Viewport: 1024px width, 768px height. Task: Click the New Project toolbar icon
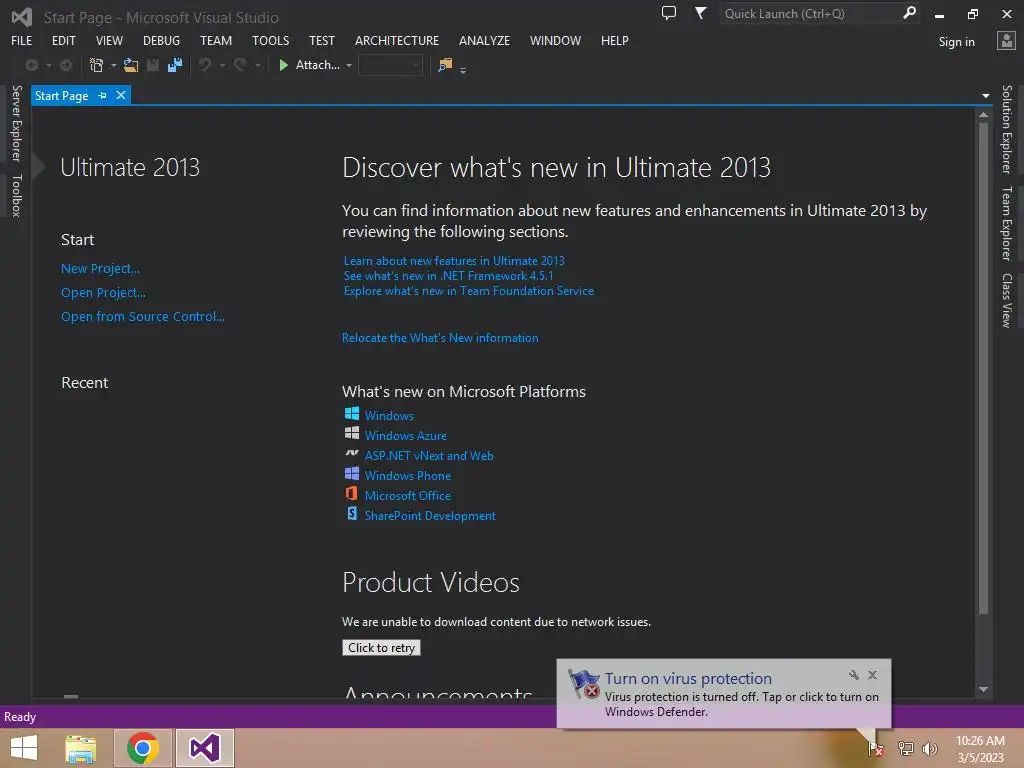coord(96,65)
